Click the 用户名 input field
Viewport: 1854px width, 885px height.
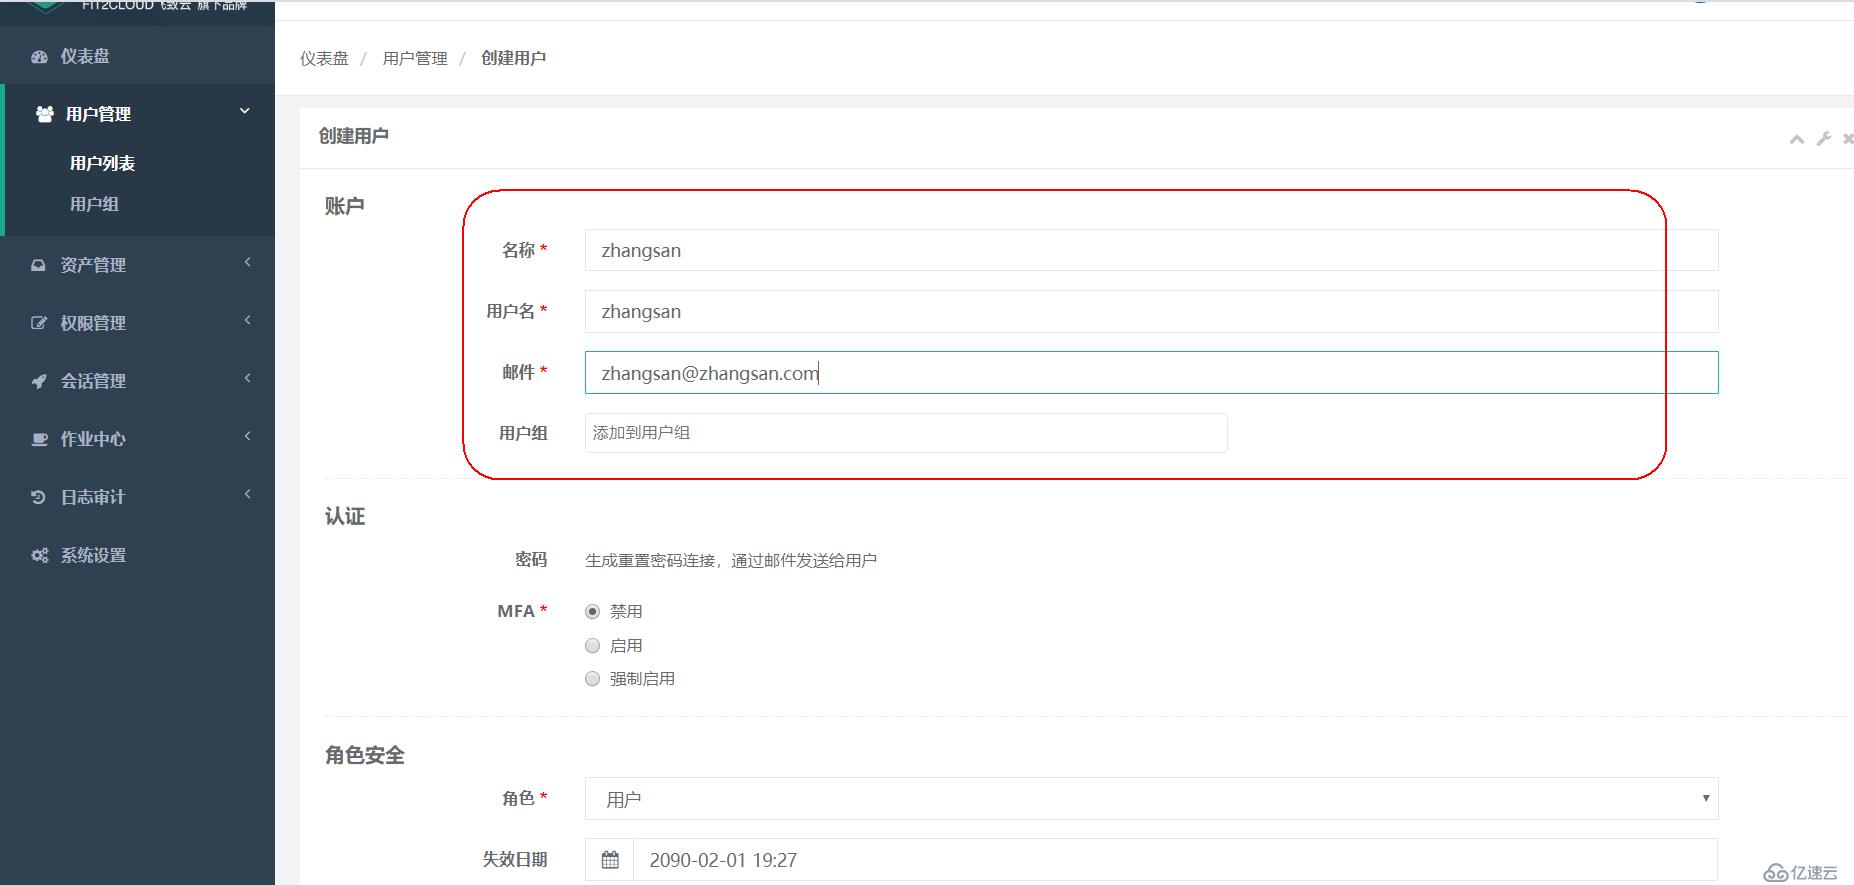(1151, 311)
